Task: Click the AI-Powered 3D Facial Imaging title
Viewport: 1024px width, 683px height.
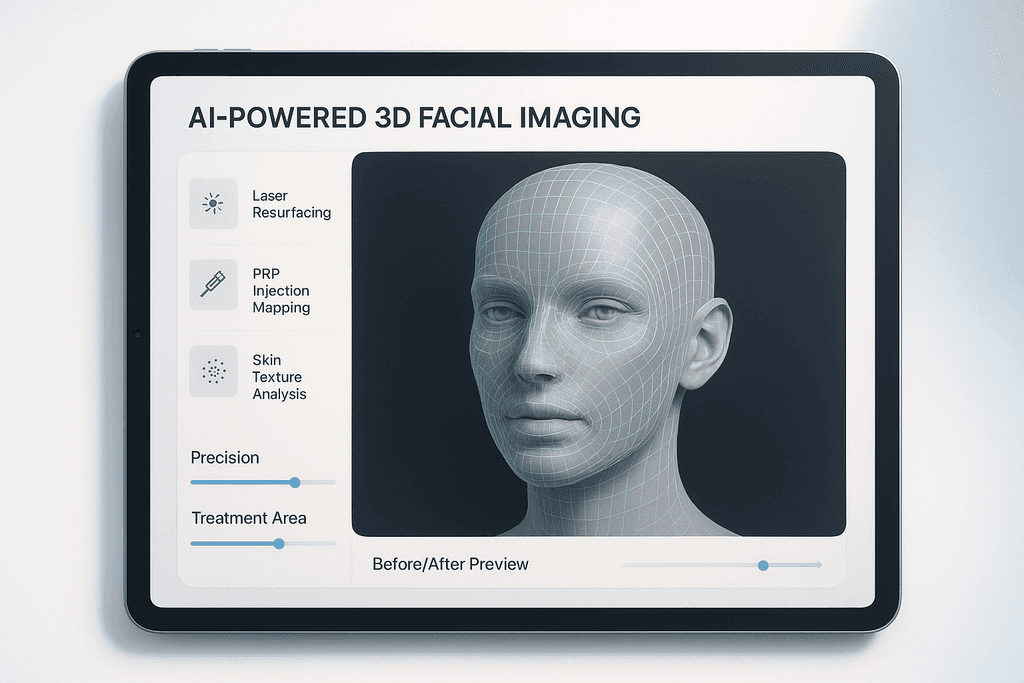Action: coord(414,117)
